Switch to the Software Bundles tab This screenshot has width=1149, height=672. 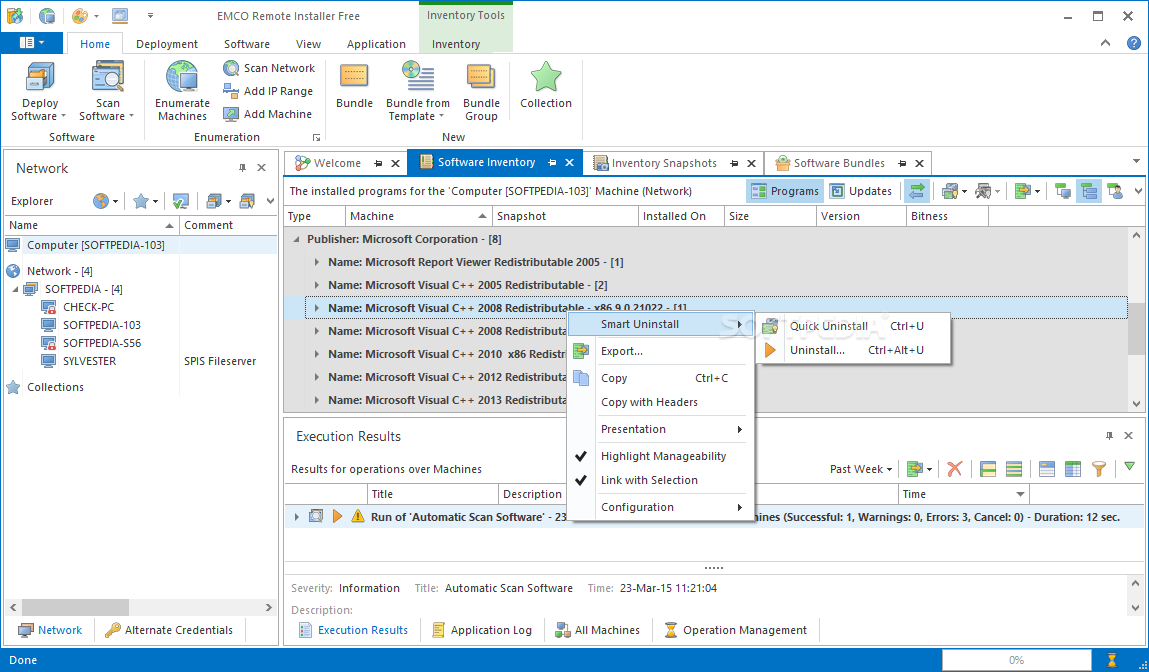pyautogui.click(x=839, y=163)
